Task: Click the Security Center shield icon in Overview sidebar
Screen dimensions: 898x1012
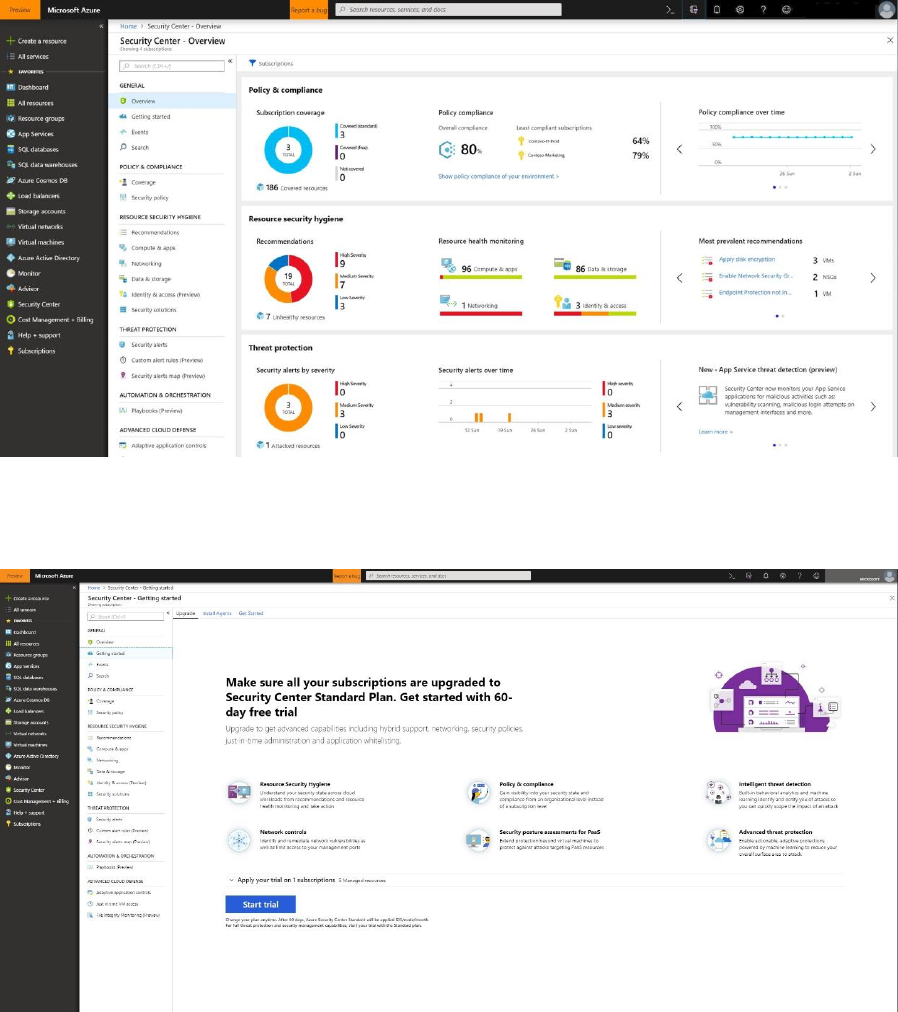Action: pyautogui.click(x=10, y=304)
